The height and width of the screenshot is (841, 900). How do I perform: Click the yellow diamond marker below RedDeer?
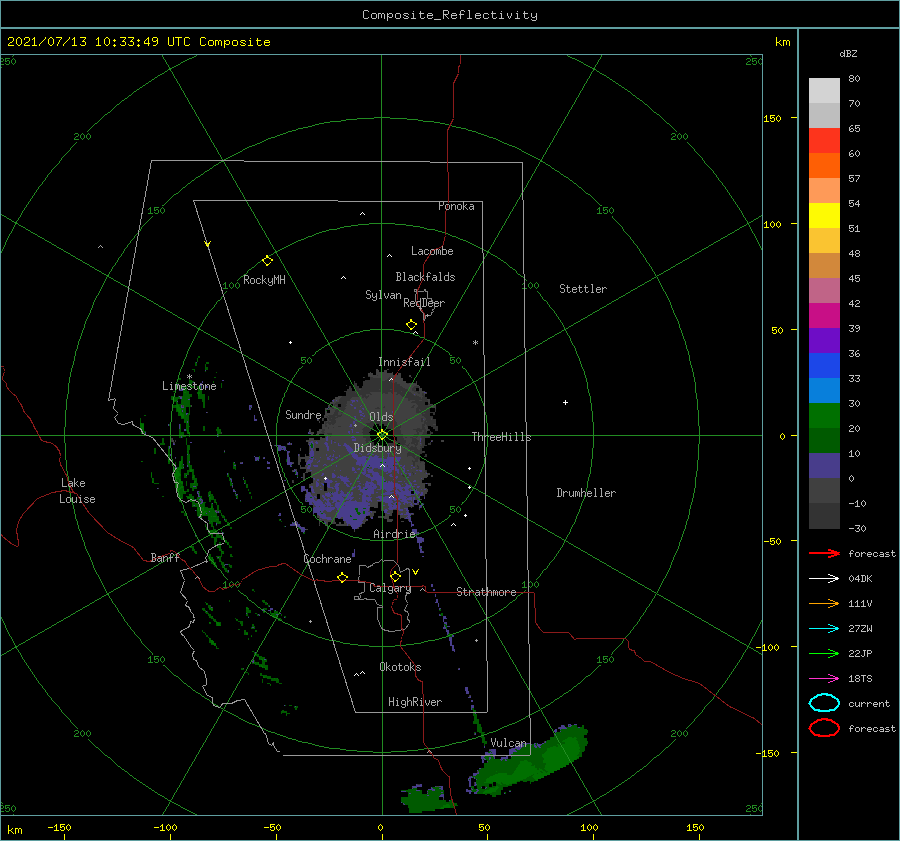(x=411, y=325)
